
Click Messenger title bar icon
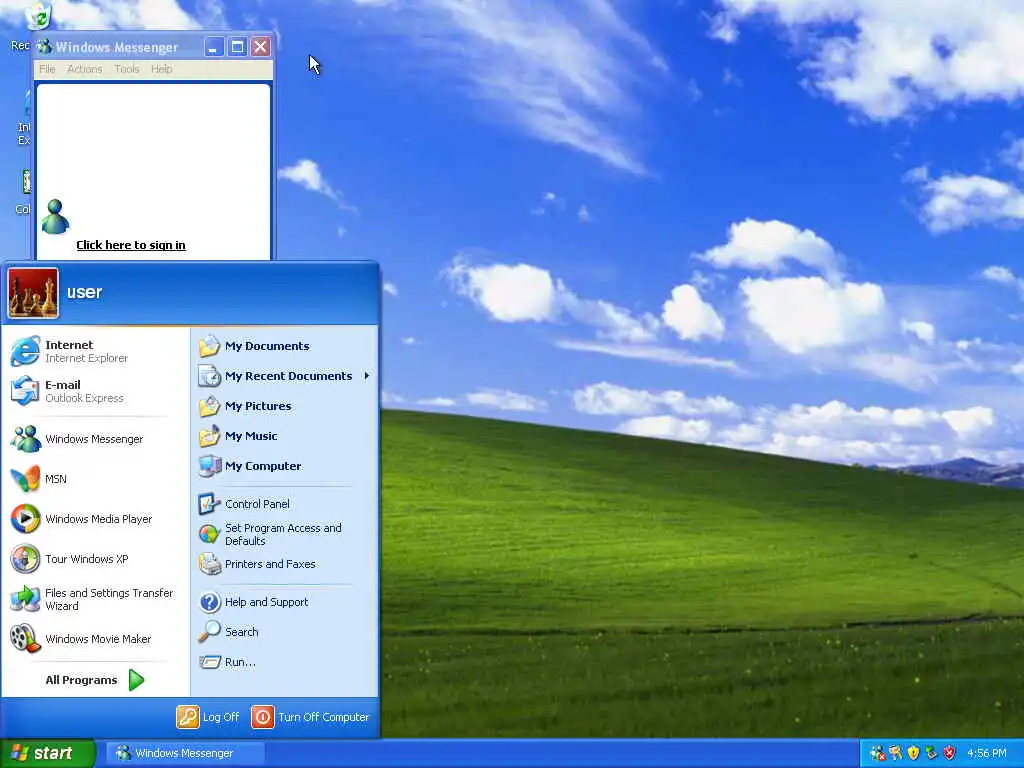pyautogui.click(x=44, y=46)
